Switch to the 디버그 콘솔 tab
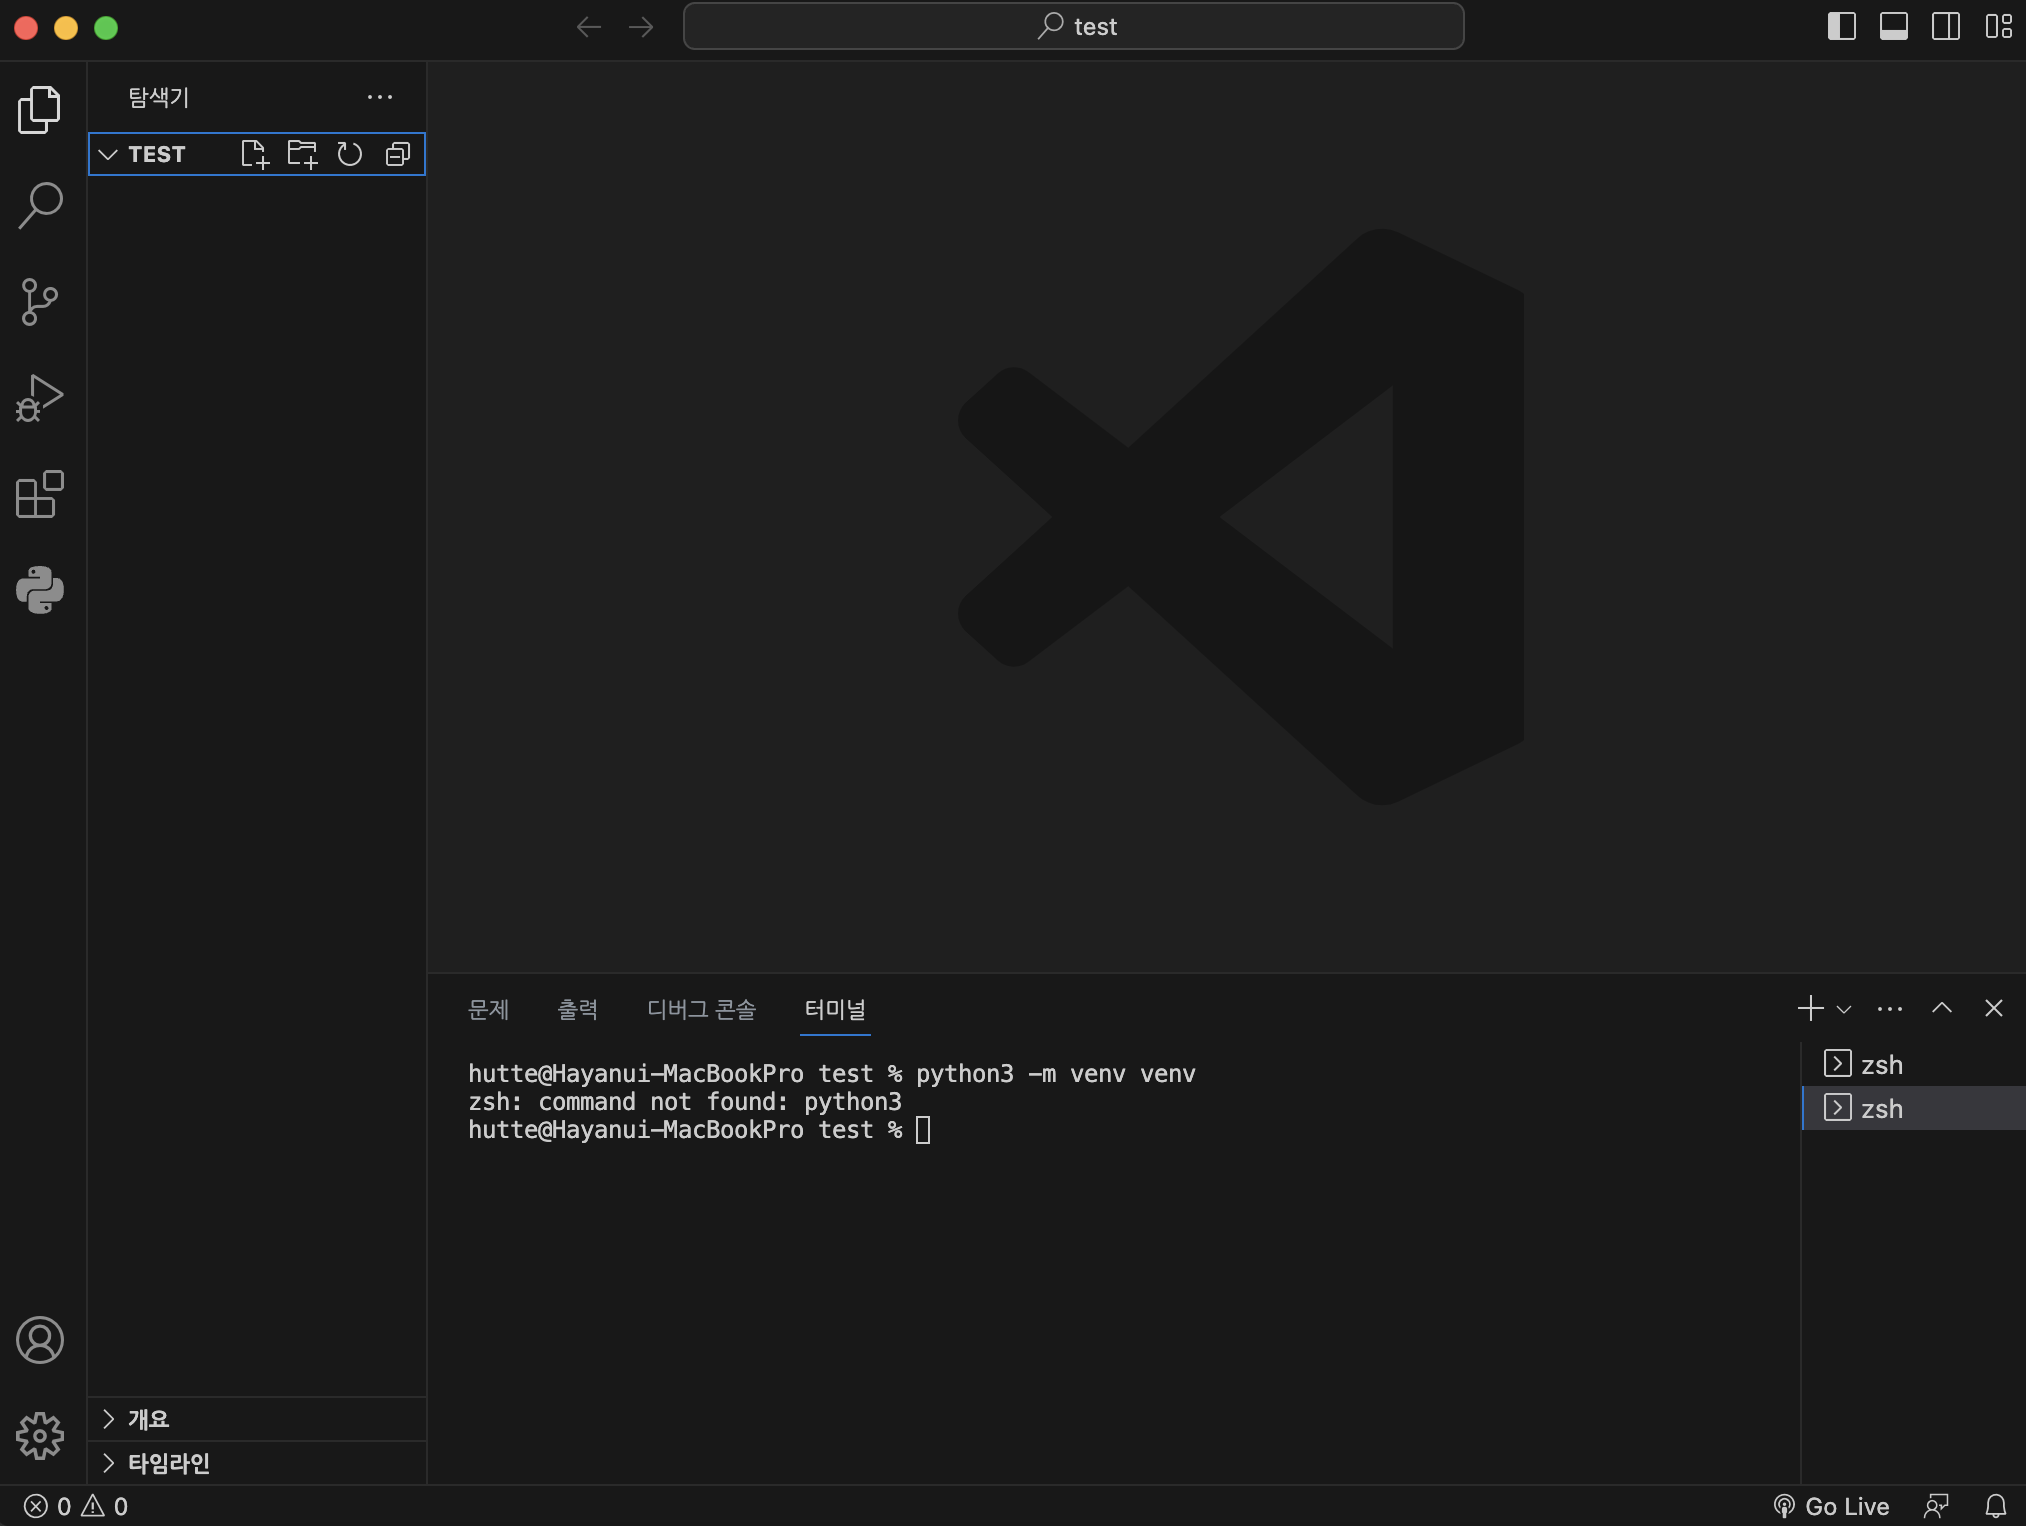The height and width of the screenshot is (1526, 2026). tap(701, 1009)
